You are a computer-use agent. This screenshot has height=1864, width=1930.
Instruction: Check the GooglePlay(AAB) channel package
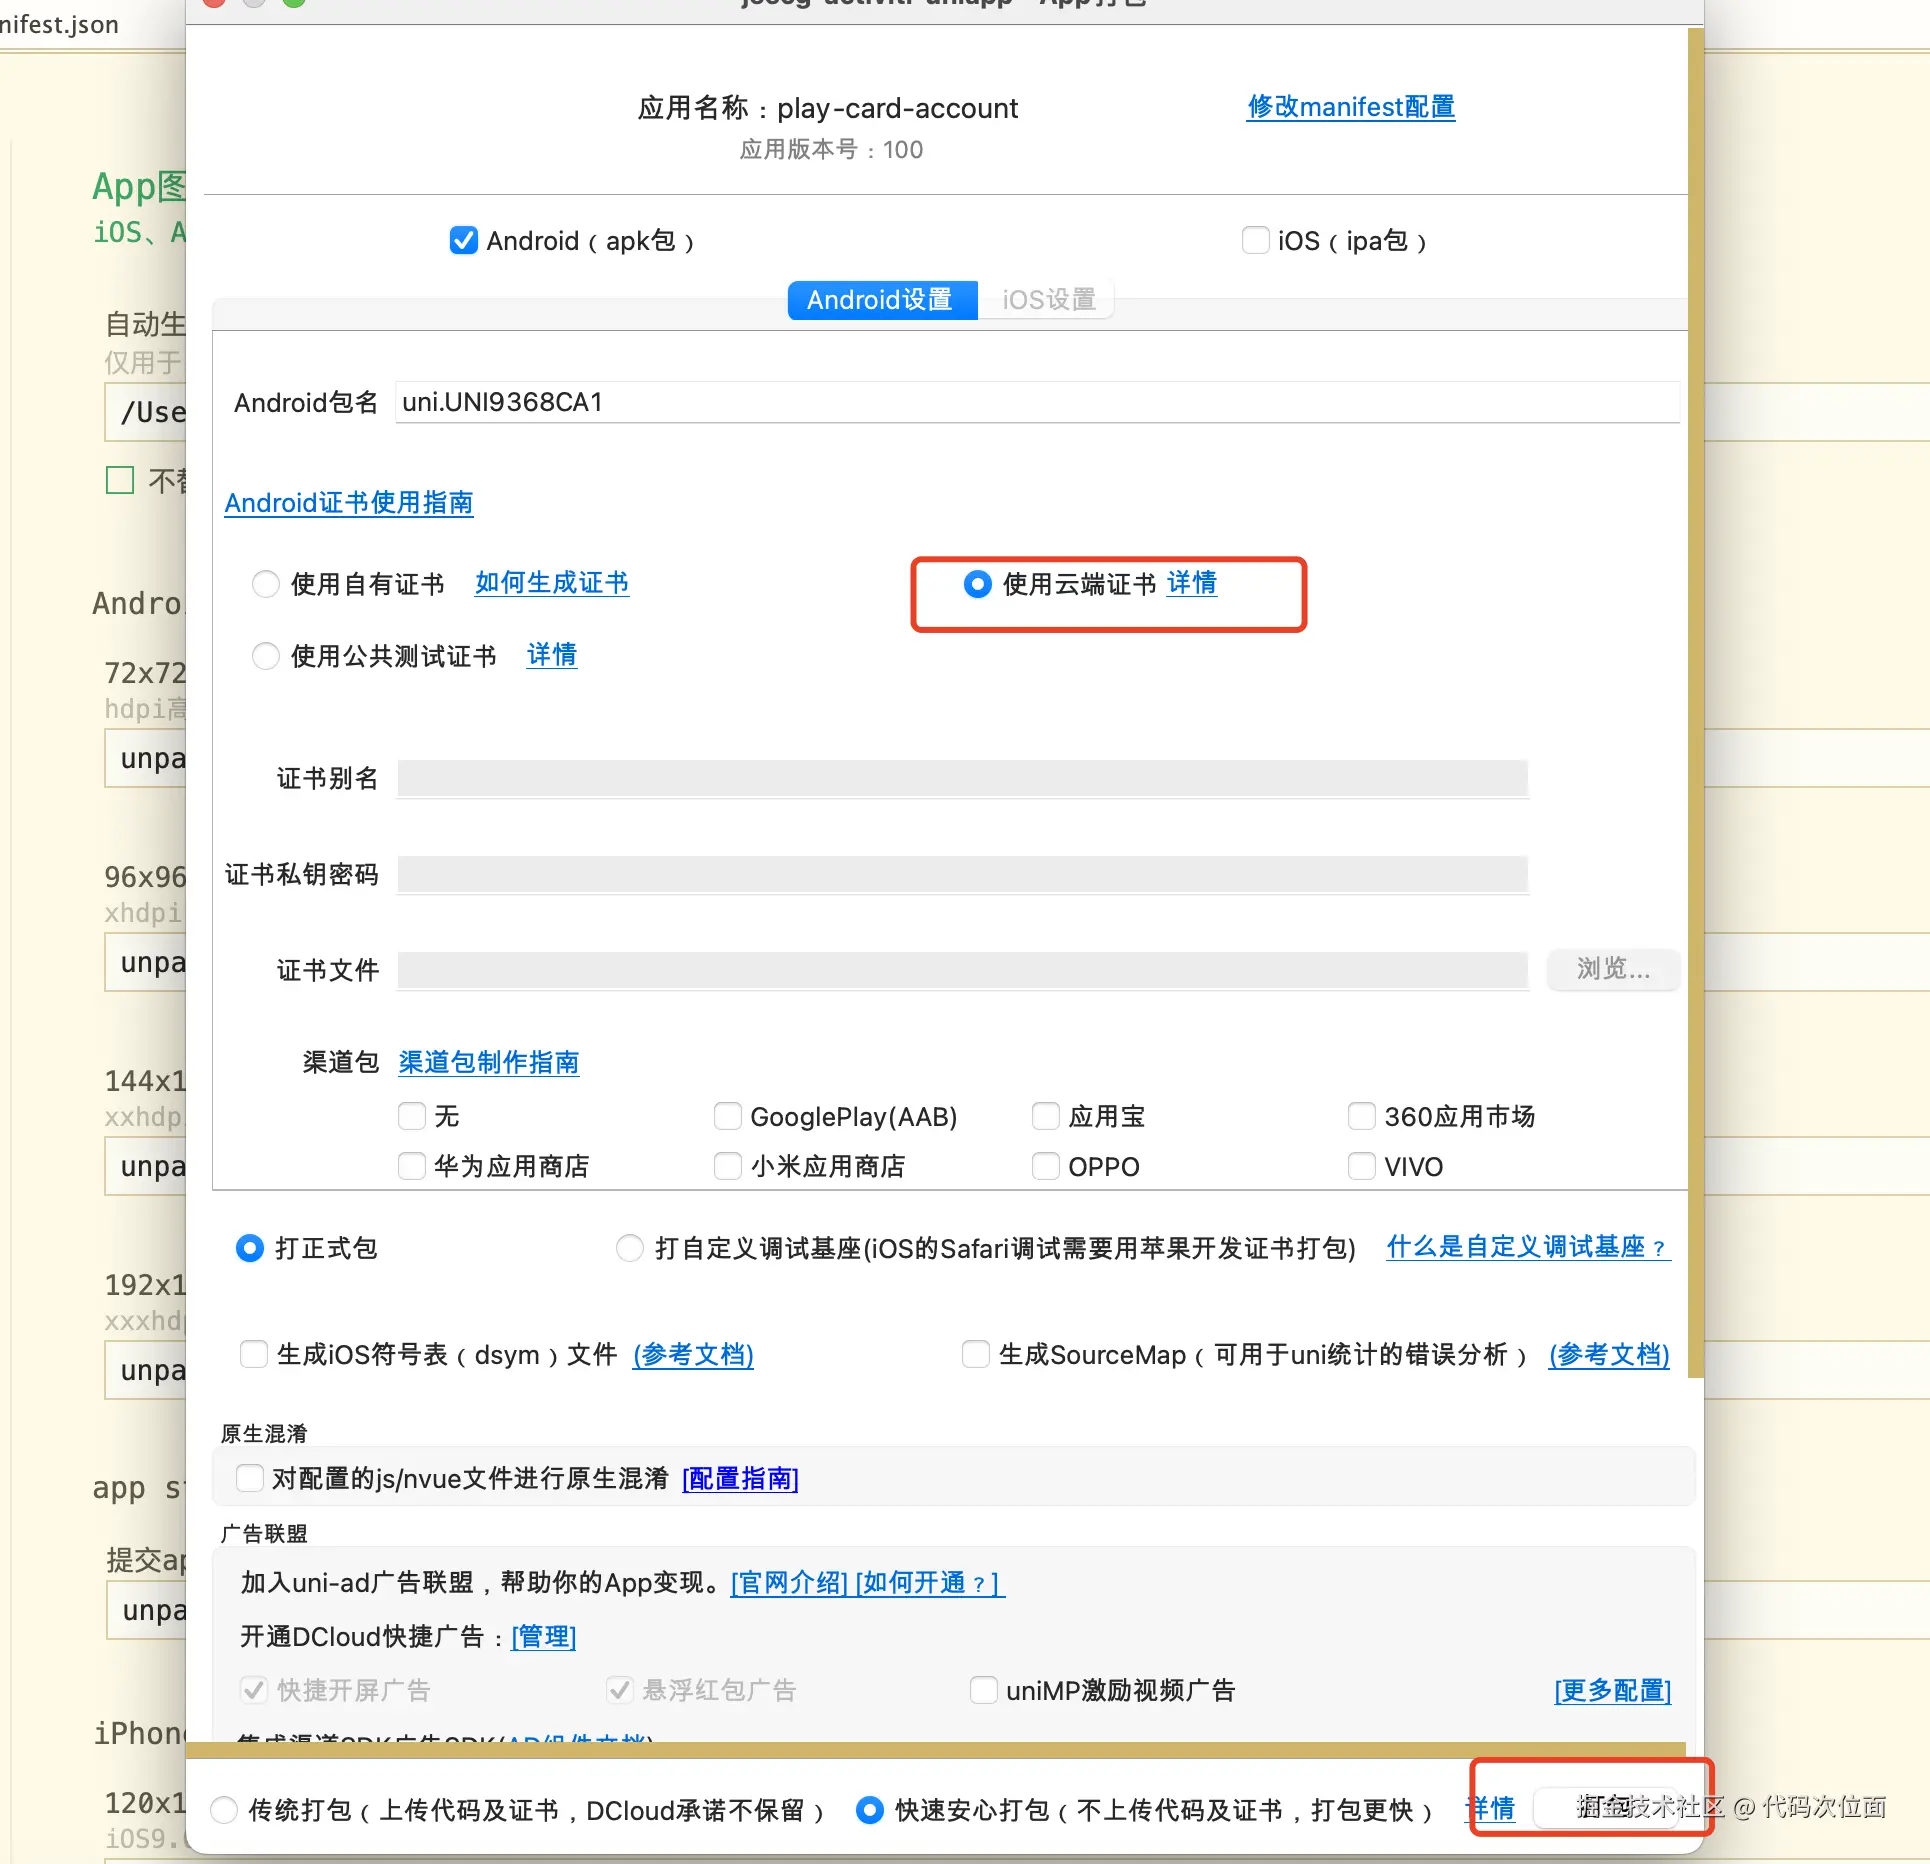[x=728, y=1116]
